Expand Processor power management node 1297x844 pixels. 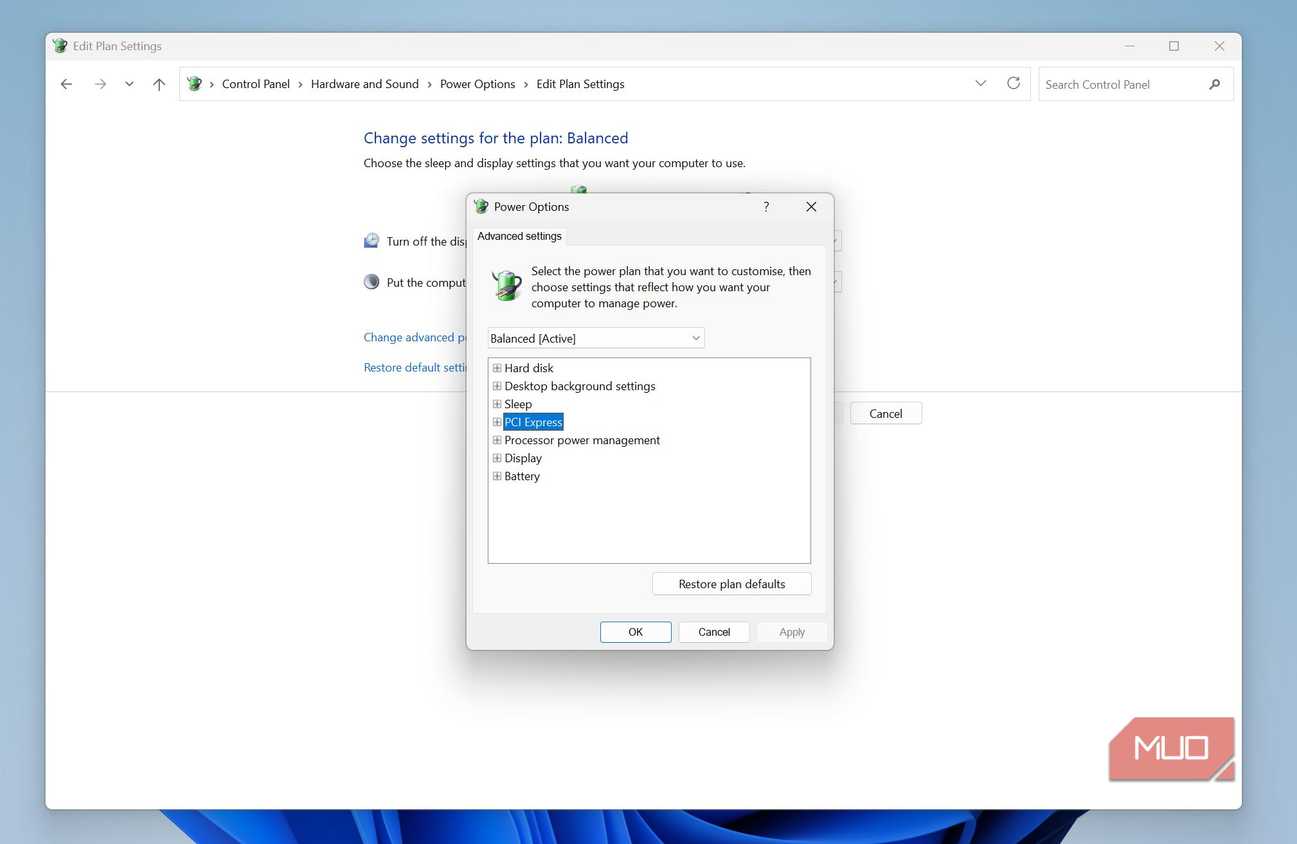[497, 440]
